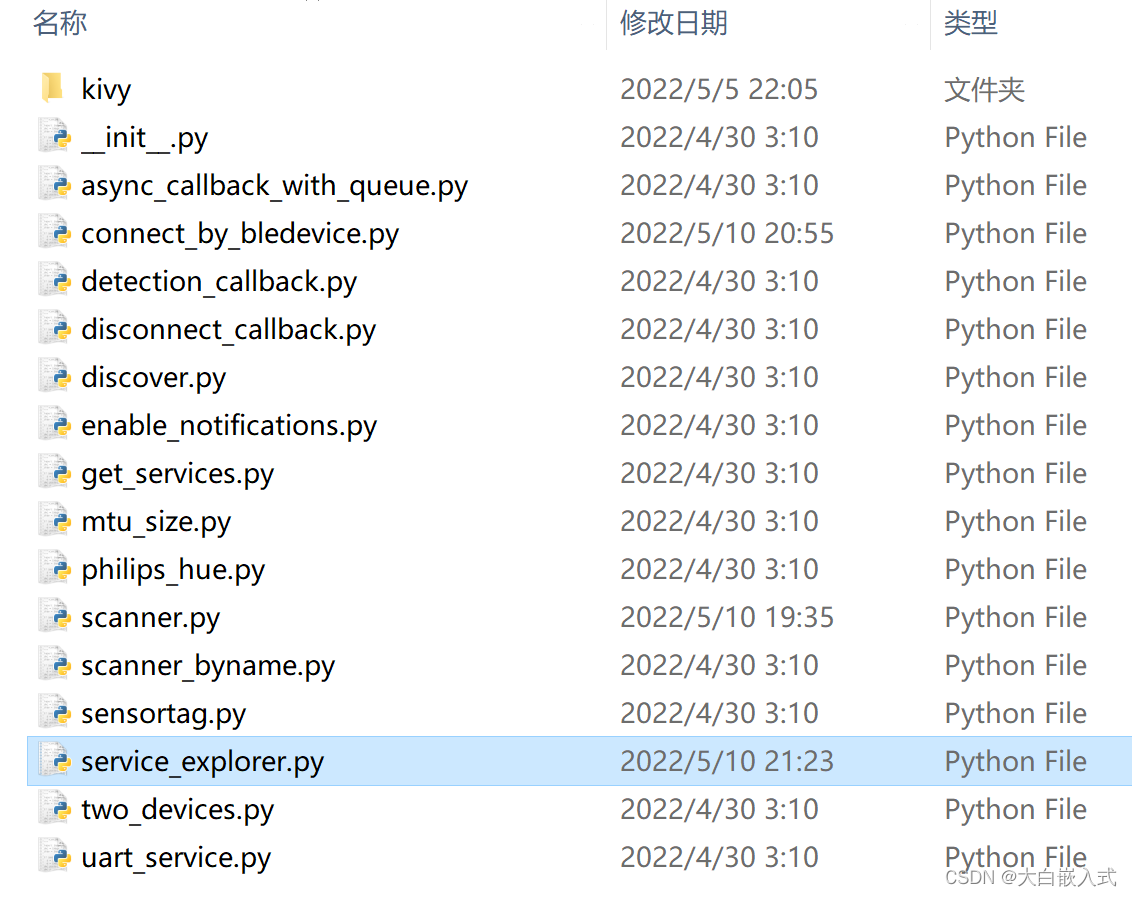Viewport: 1132px width, 897px height.
Task: Select disconnect_callback.py Python file icon
Action: coord(55,329)
